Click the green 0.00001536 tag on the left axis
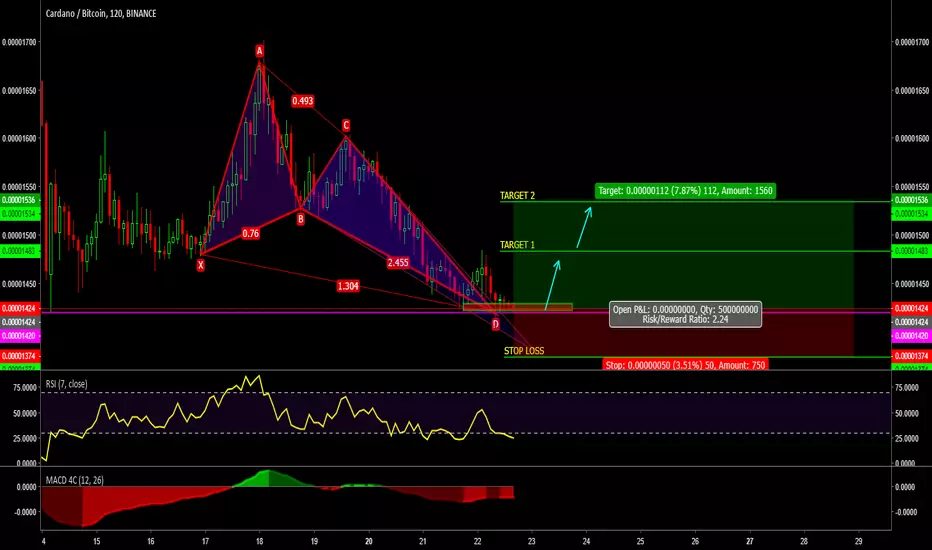 point(20,200)
